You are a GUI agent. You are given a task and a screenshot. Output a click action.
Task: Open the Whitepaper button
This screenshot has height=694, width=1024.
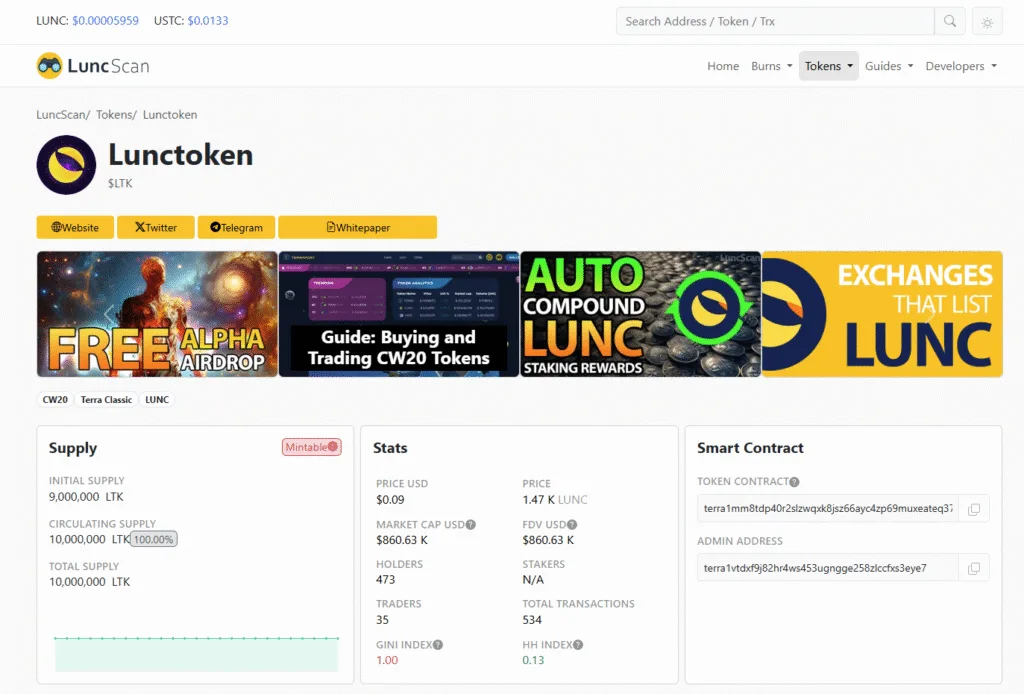[358, 227]
